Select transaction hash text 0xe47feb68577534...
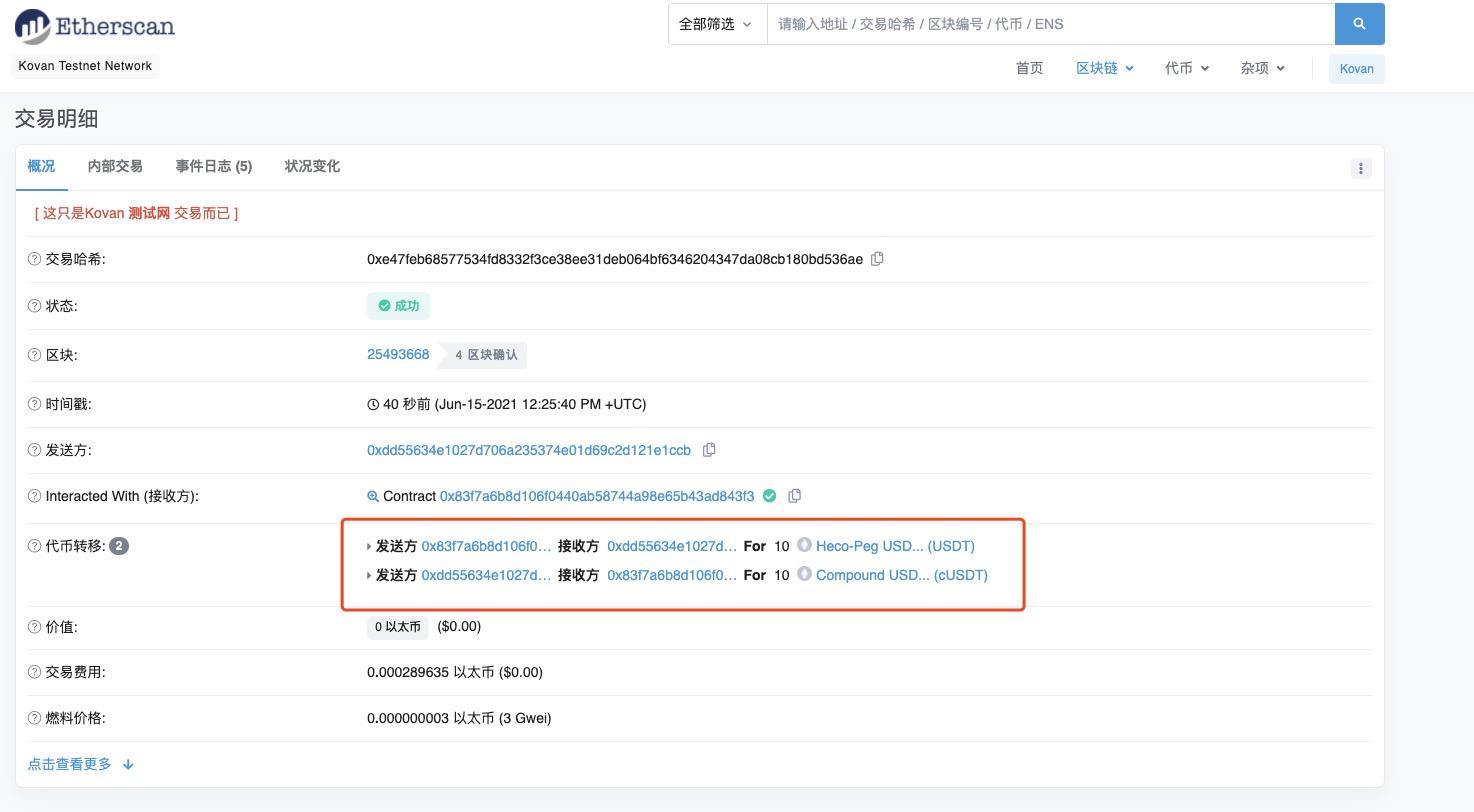Viewport: 1474px width, 812px height. pyautogui.click(x=614, y=259)
